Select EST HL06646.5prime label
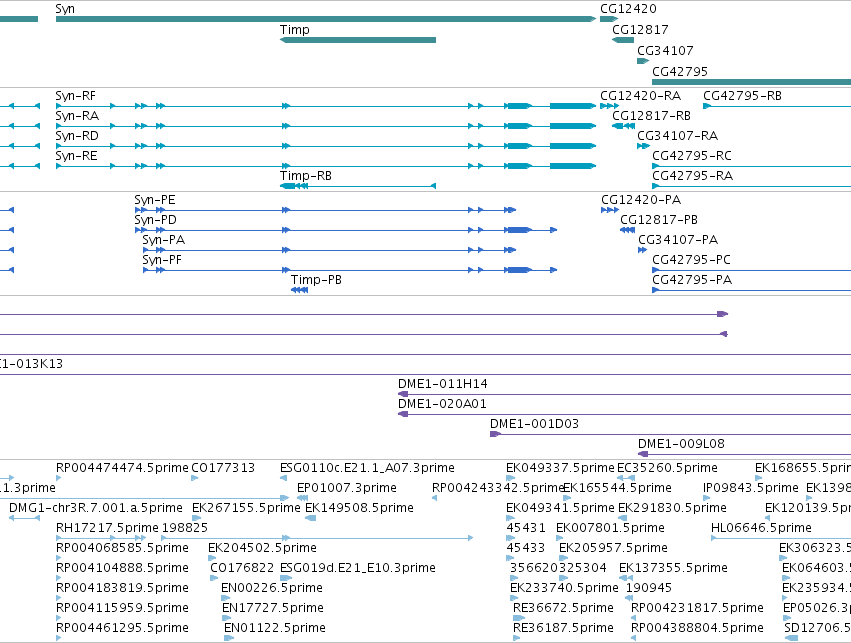851x643 pixels. (761, 528)
